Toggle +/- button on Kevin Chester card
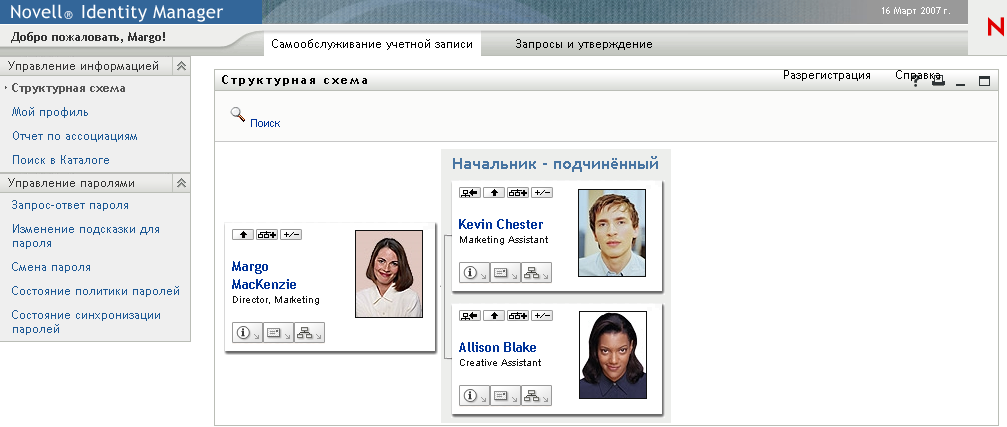This screenshot has height=427, width=1007. click(542, 193)
